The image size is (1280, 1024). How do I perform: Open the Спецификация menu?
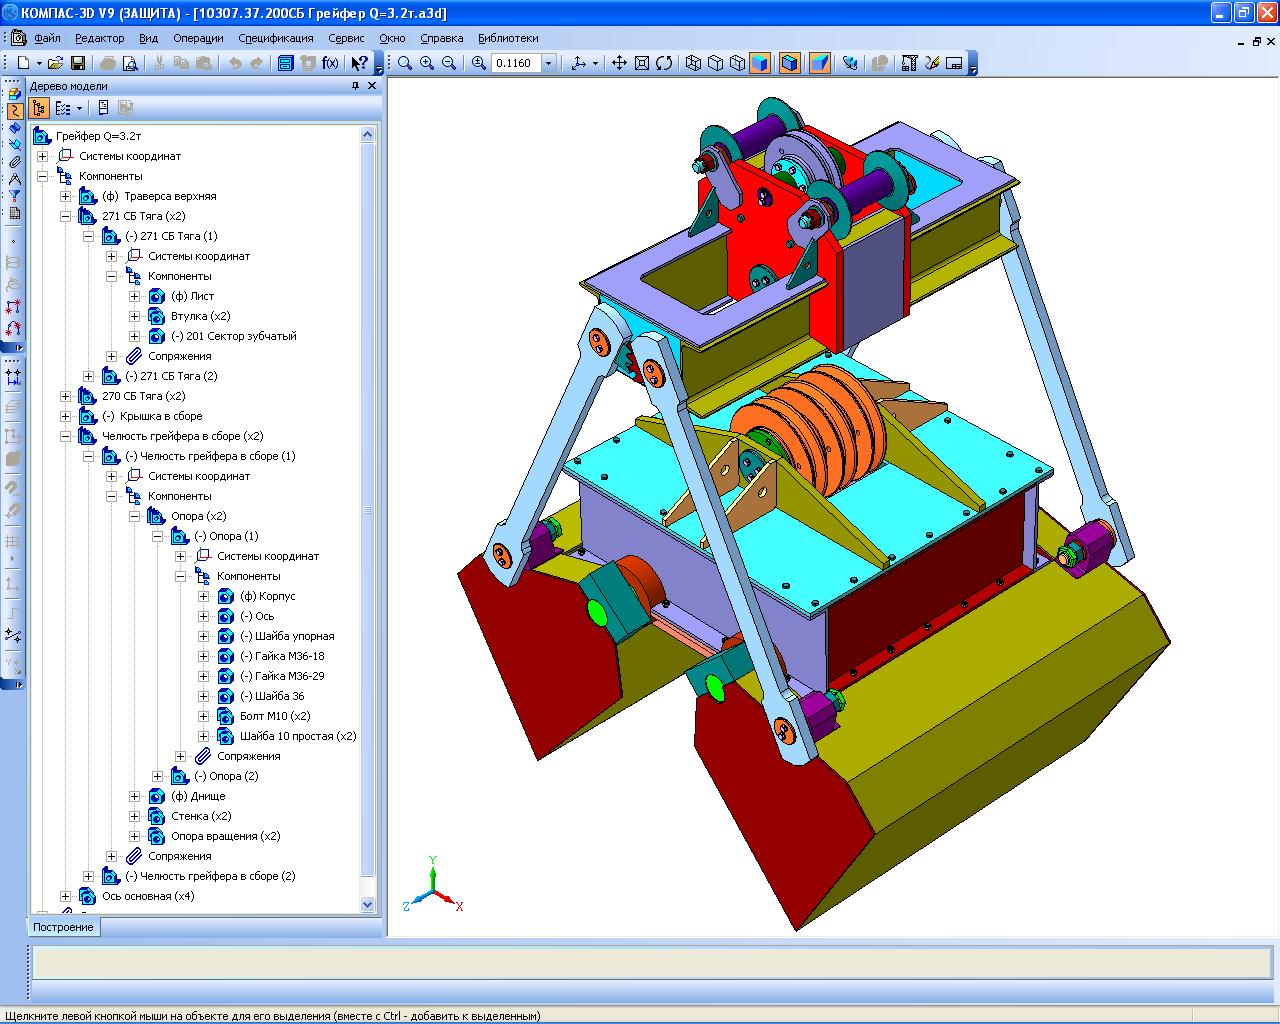pos(275,38)
